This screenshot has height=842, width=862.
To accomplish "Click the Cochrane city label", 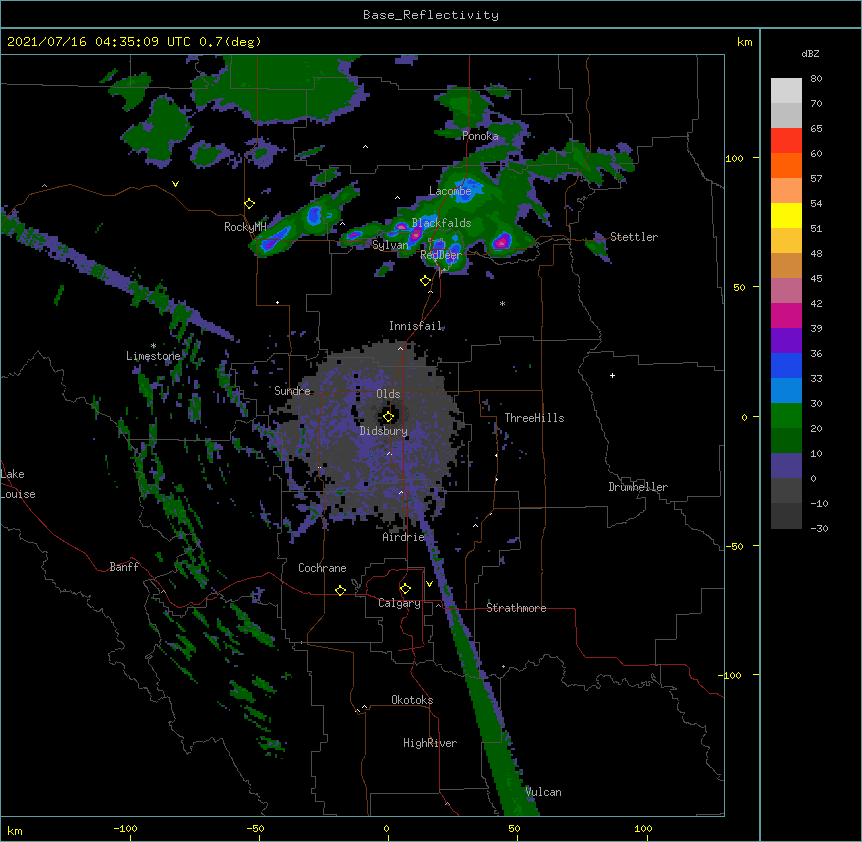I will (322, 568).
